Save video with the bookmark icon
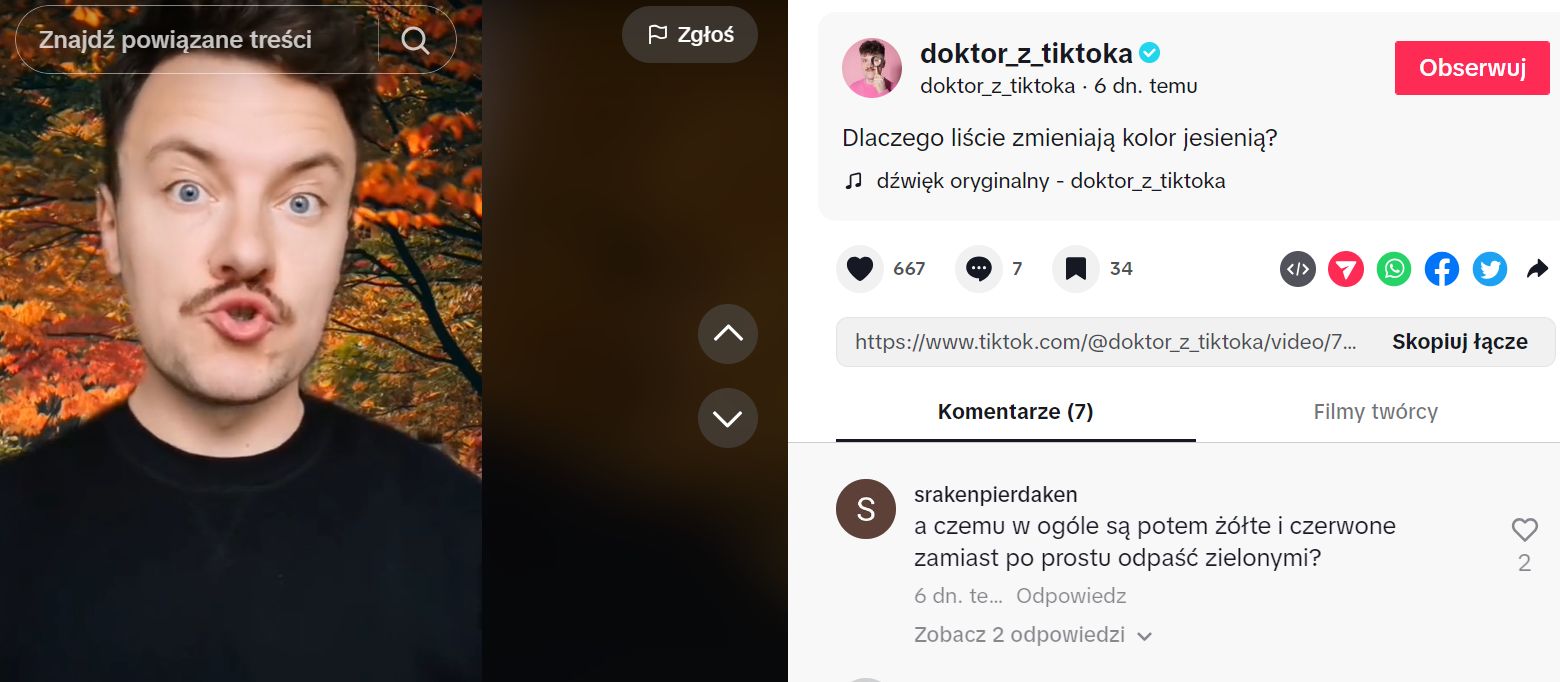Screen dimensions: 1560x682 1076,269
